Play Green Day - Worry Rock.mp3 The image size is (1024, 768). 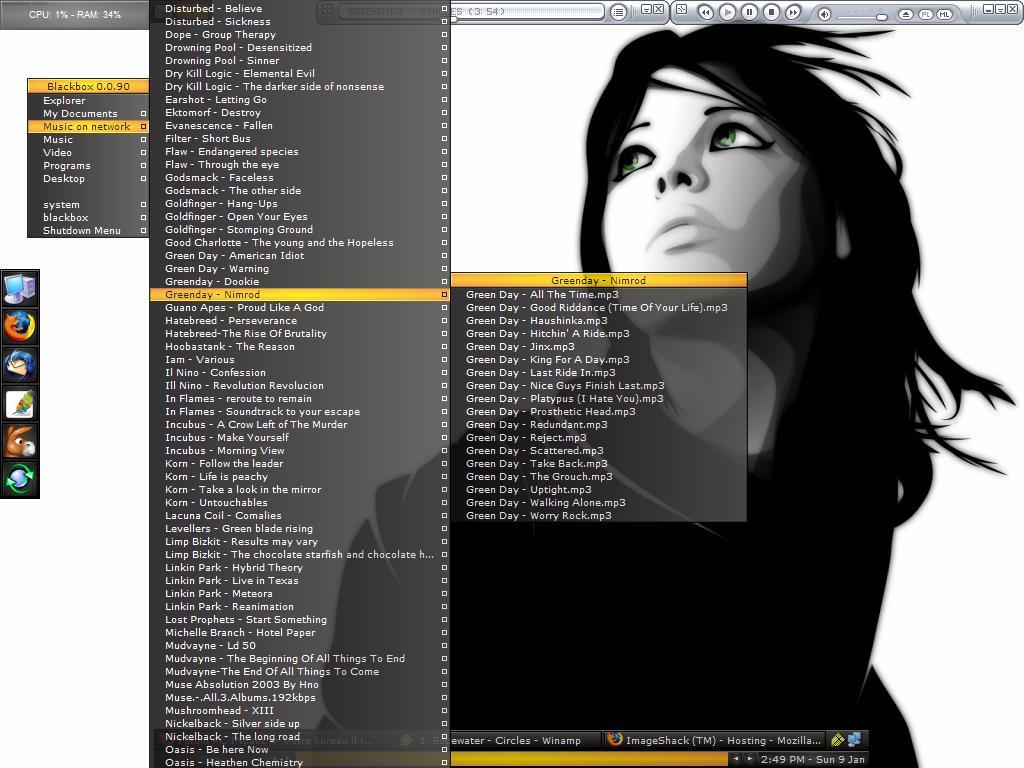pos(598,516)
